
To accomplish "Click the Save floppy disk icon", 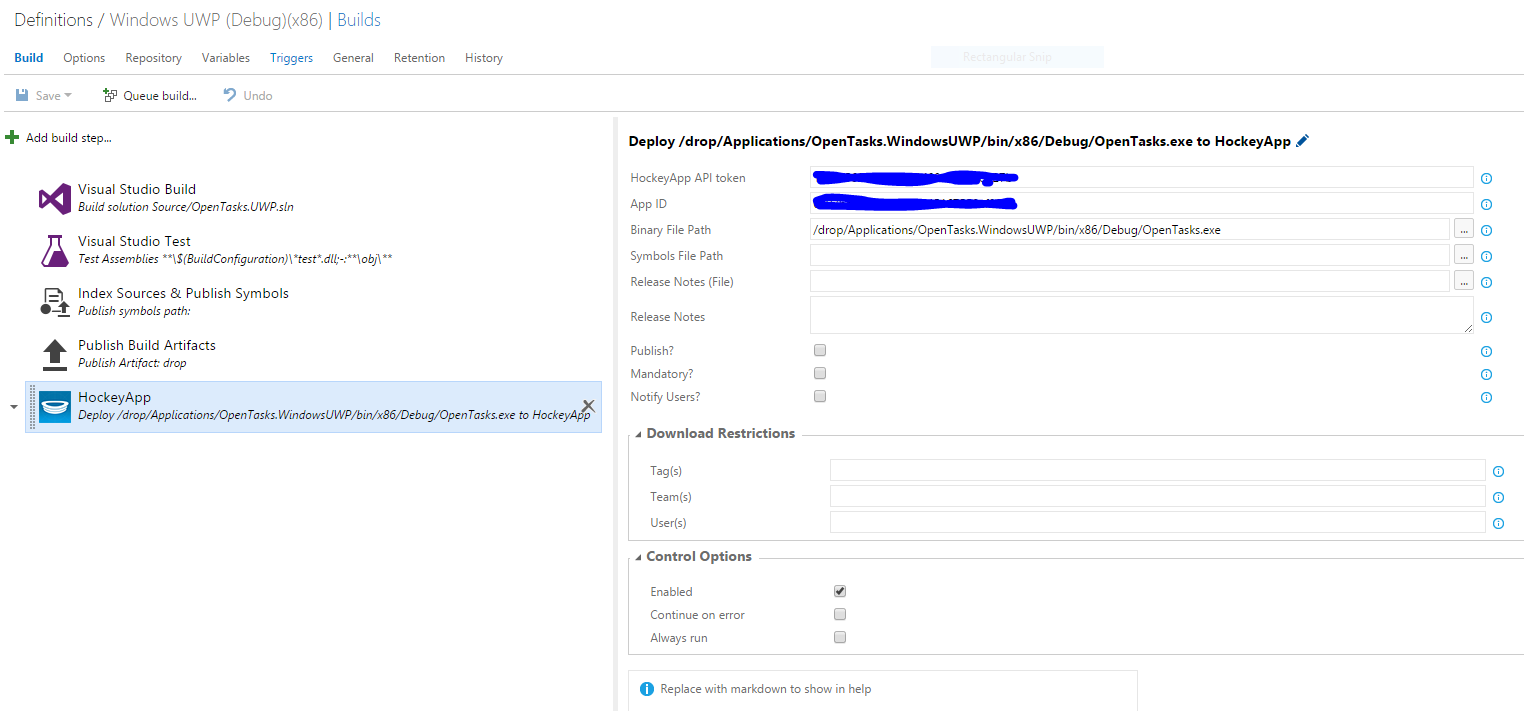I will click(x=22, y=96).
